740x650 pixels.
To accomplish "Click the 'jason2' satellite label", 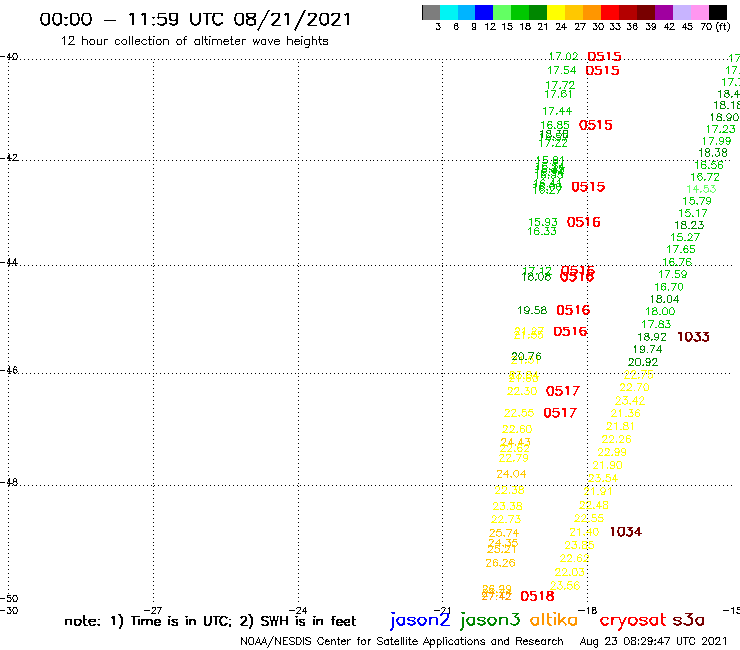I will pyautogui.click(x=420, y=620).
